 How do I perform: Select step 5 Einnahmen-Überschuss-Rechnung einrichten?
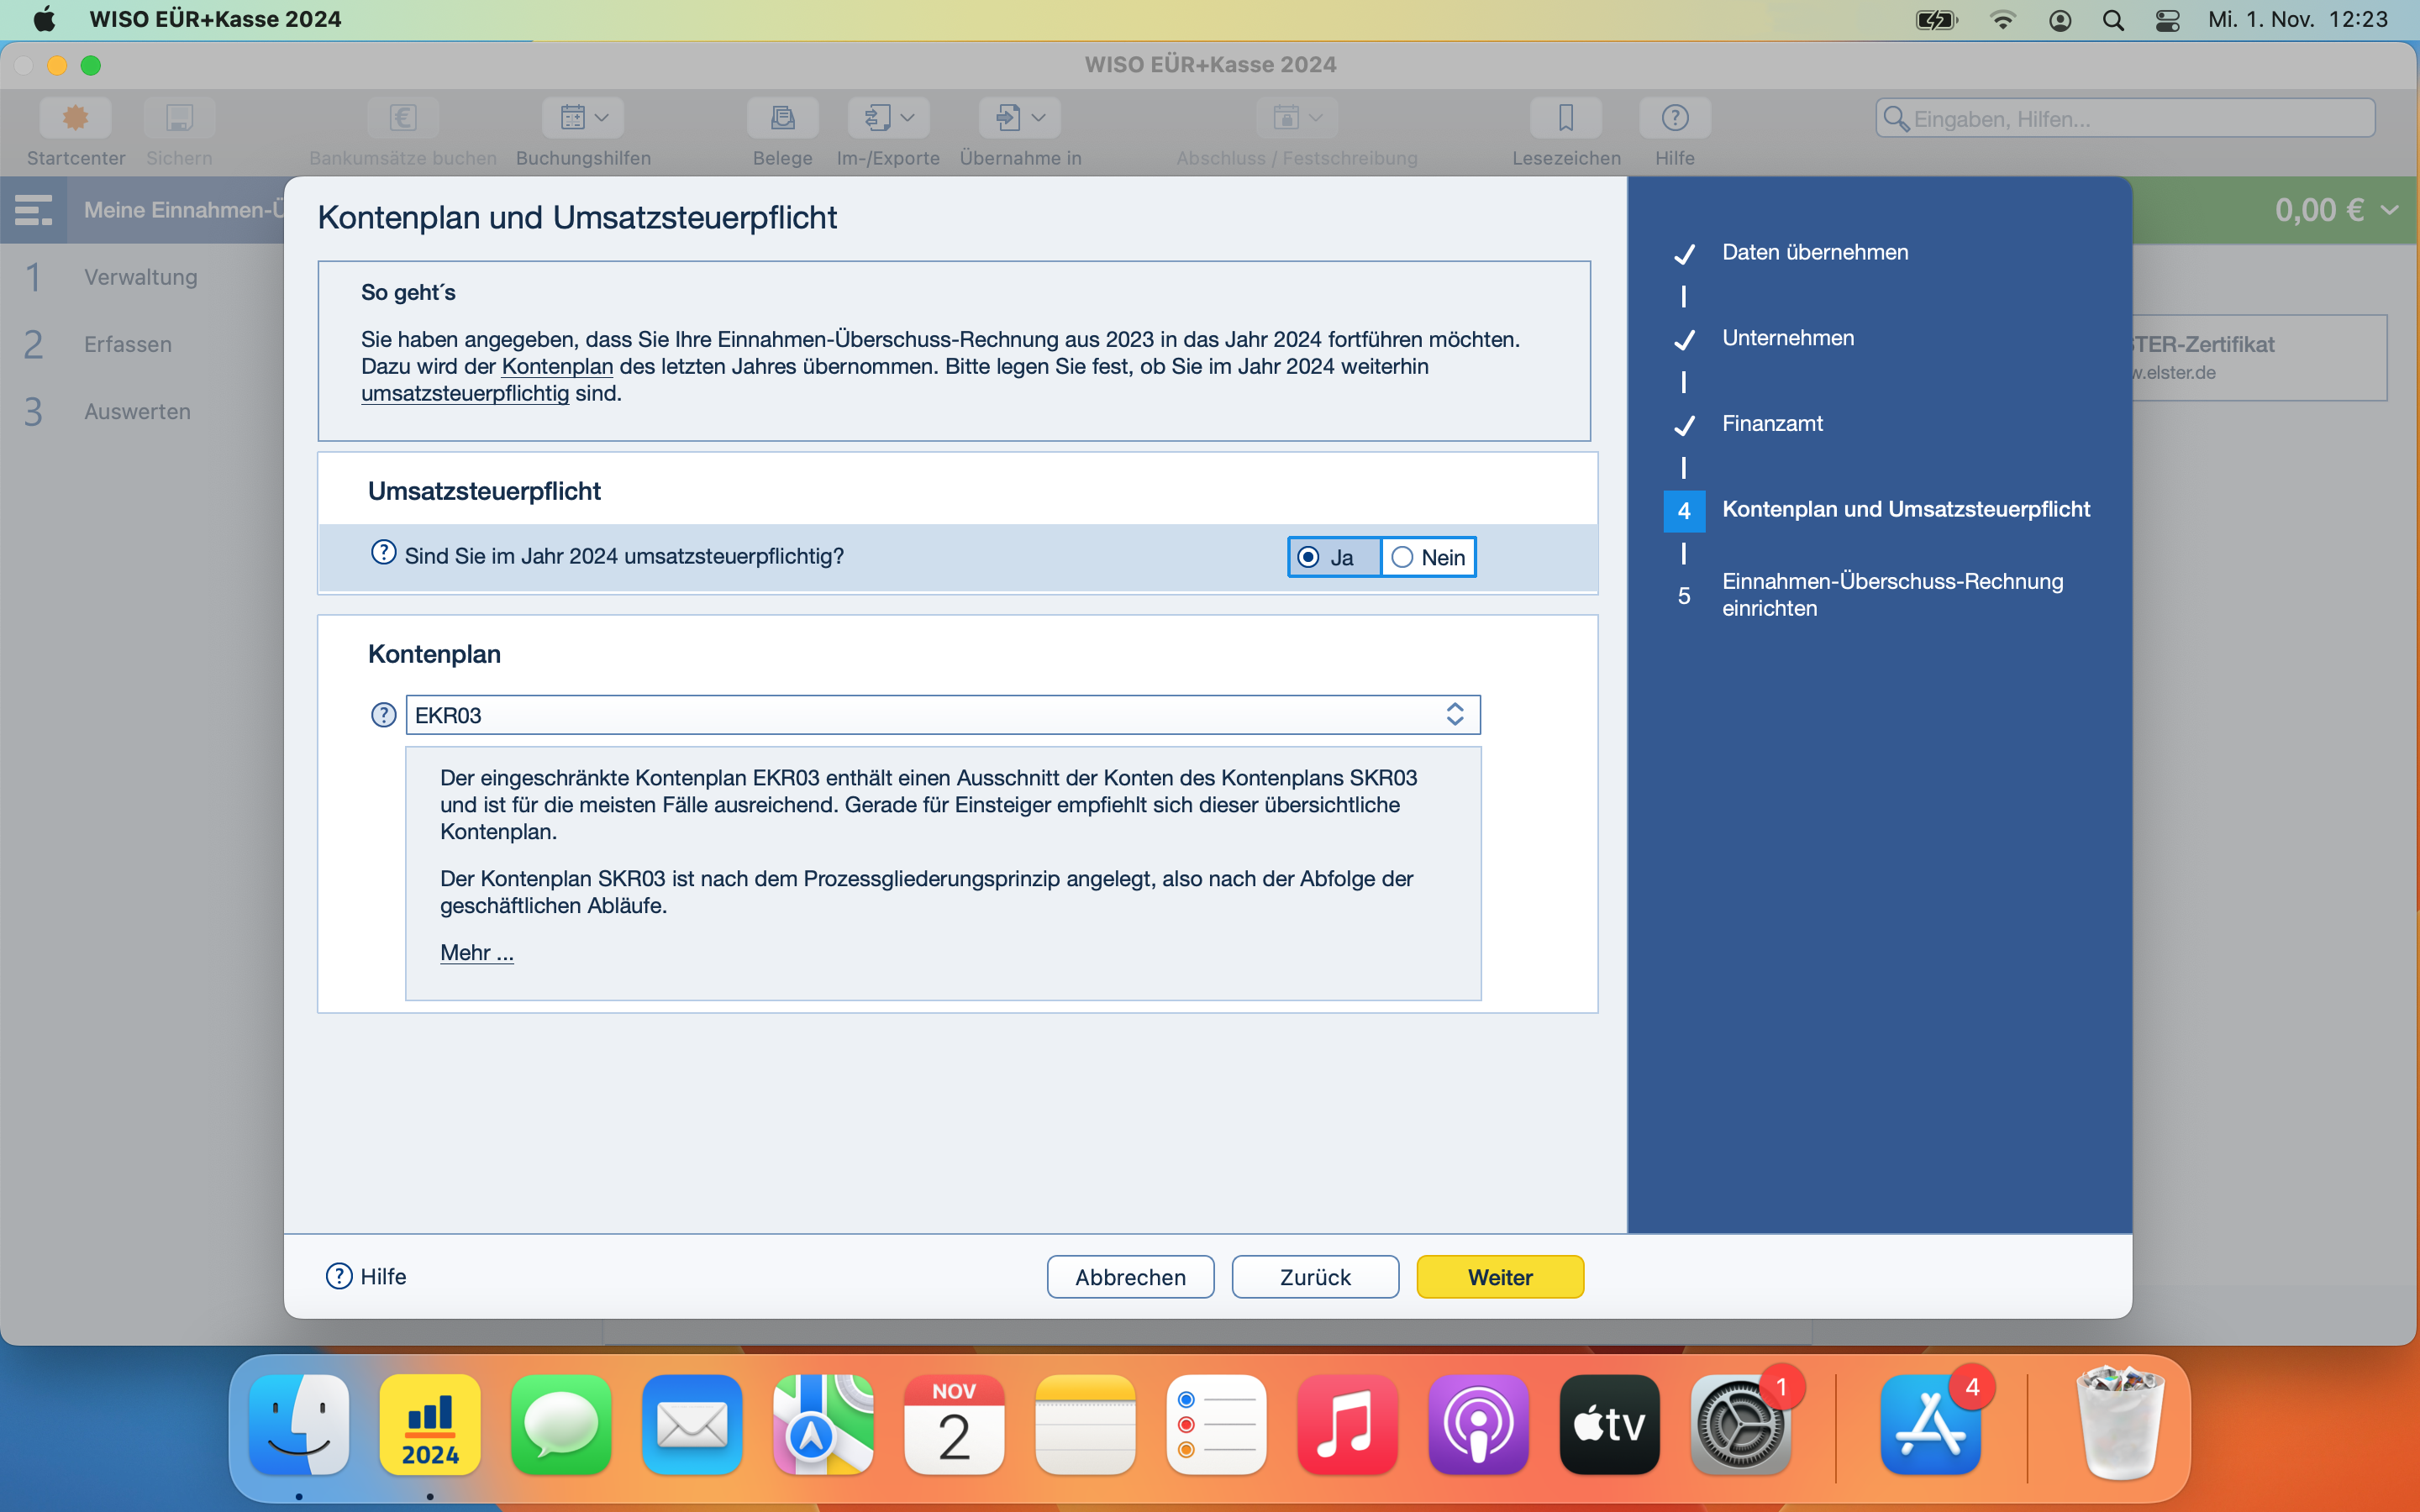pyautogui.click(x=1892, y=595)
